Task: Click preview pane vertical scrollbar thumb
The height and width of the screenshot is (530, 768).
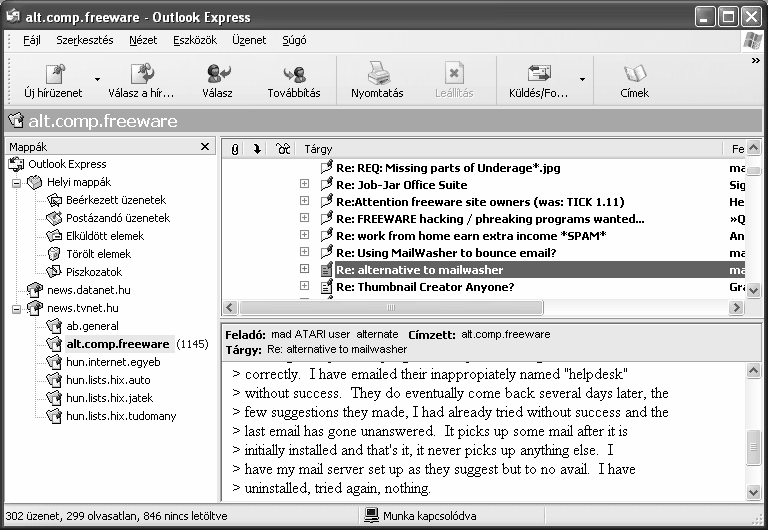Action: pos(753,447)
